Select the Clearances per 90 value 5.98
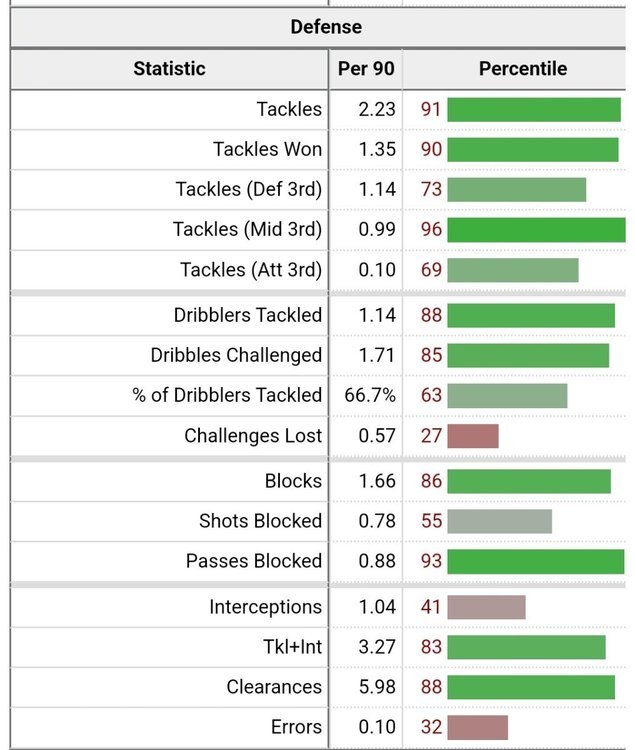Screen dimensions: 635x750 point(377,687)
